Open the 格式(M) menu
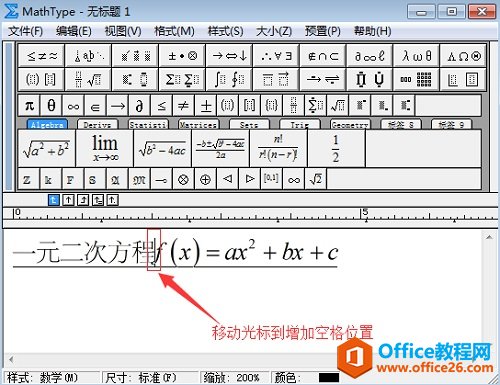Image resolution: width=500 pixels, height=385 pixels. tap(174, 31)
